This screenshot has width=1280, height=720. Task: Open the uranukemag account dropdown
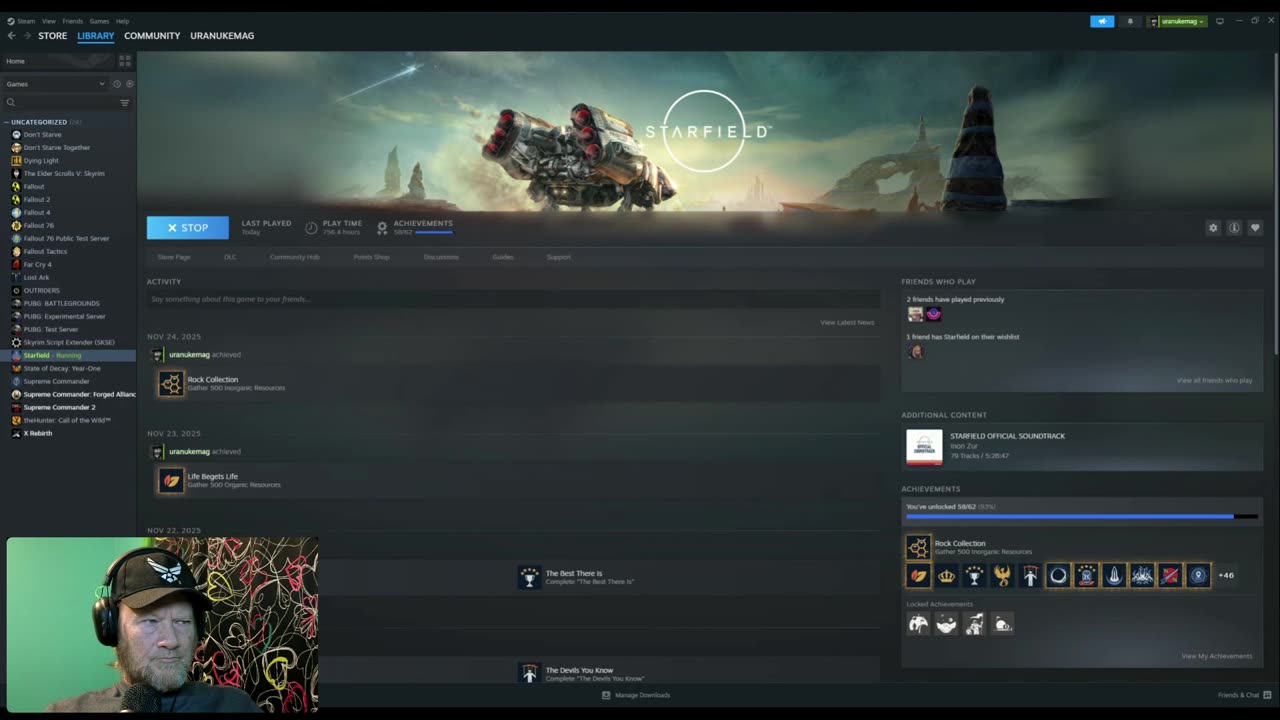(x=1178, y=21)
